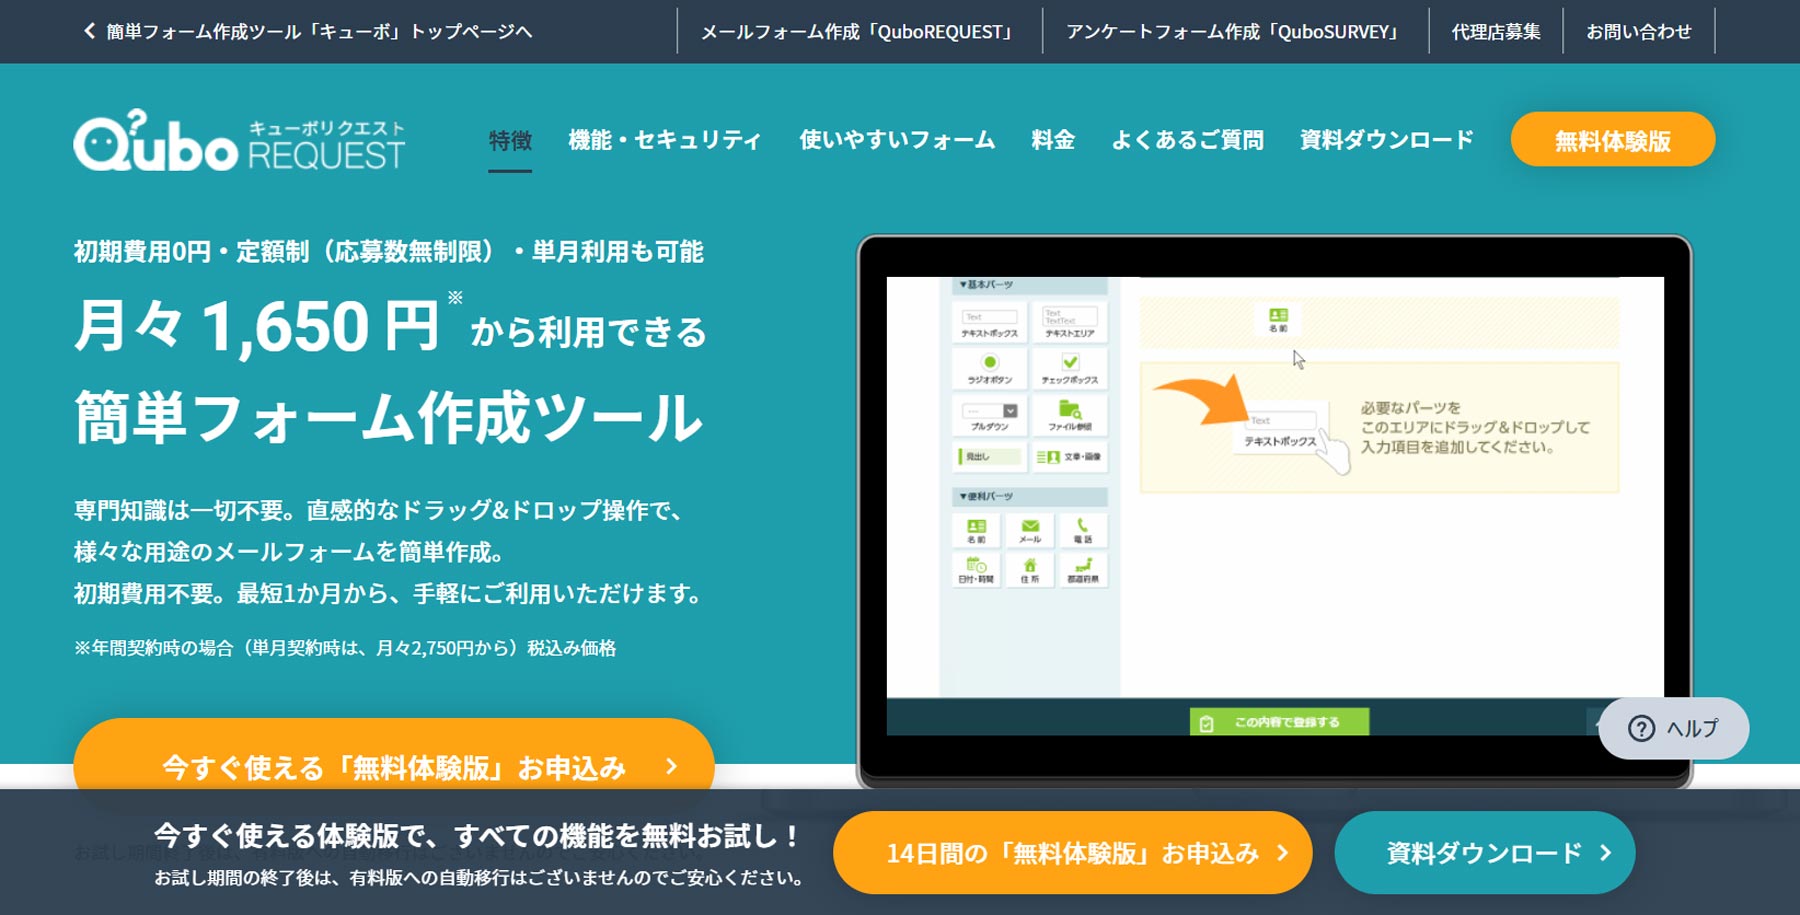Open the 代理店募集 link
Viewport: 1800px width, 915px height.
coord(1496,32)
